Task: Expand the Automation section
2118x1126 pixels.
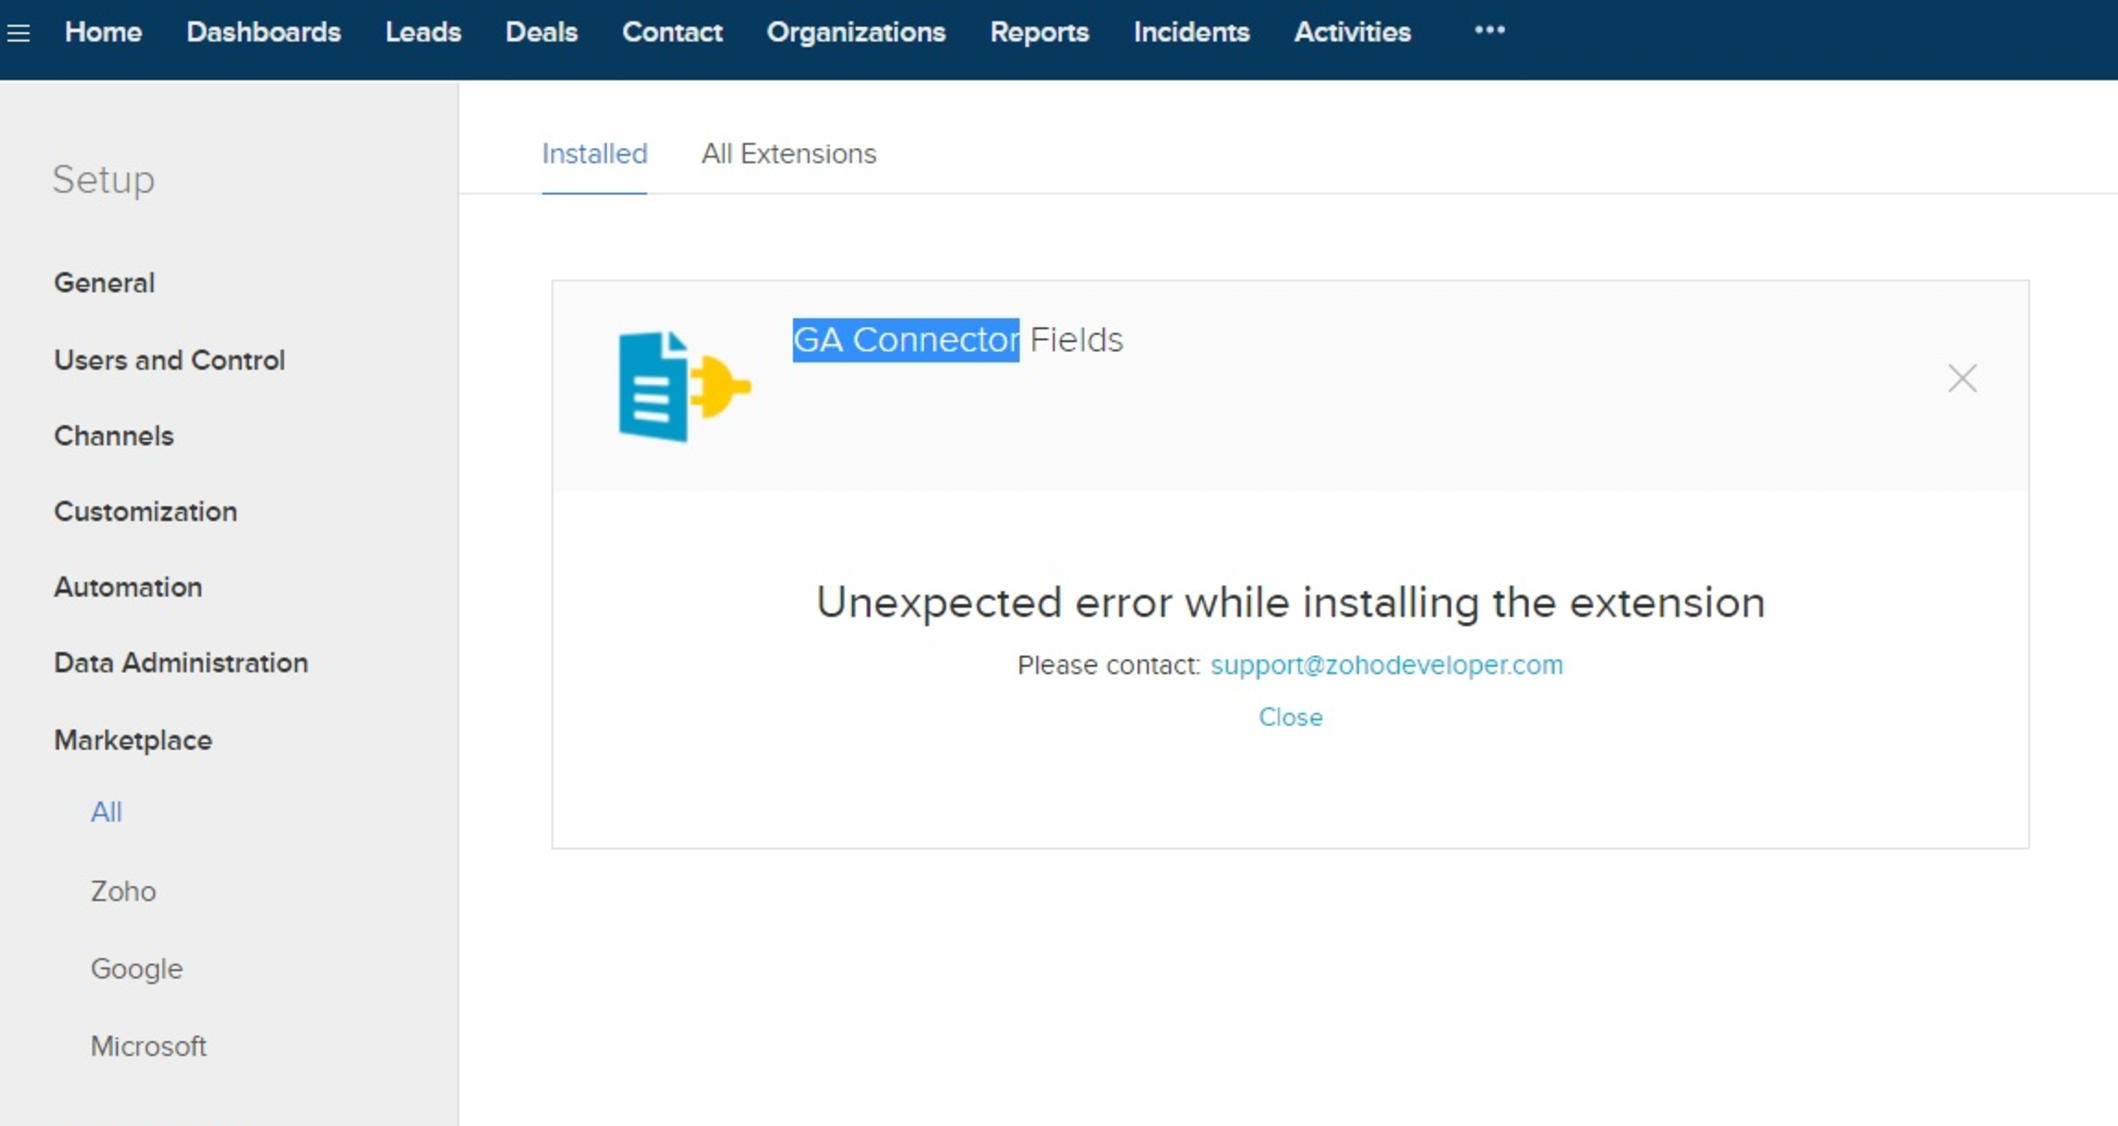Action: (x=128, y=587)
